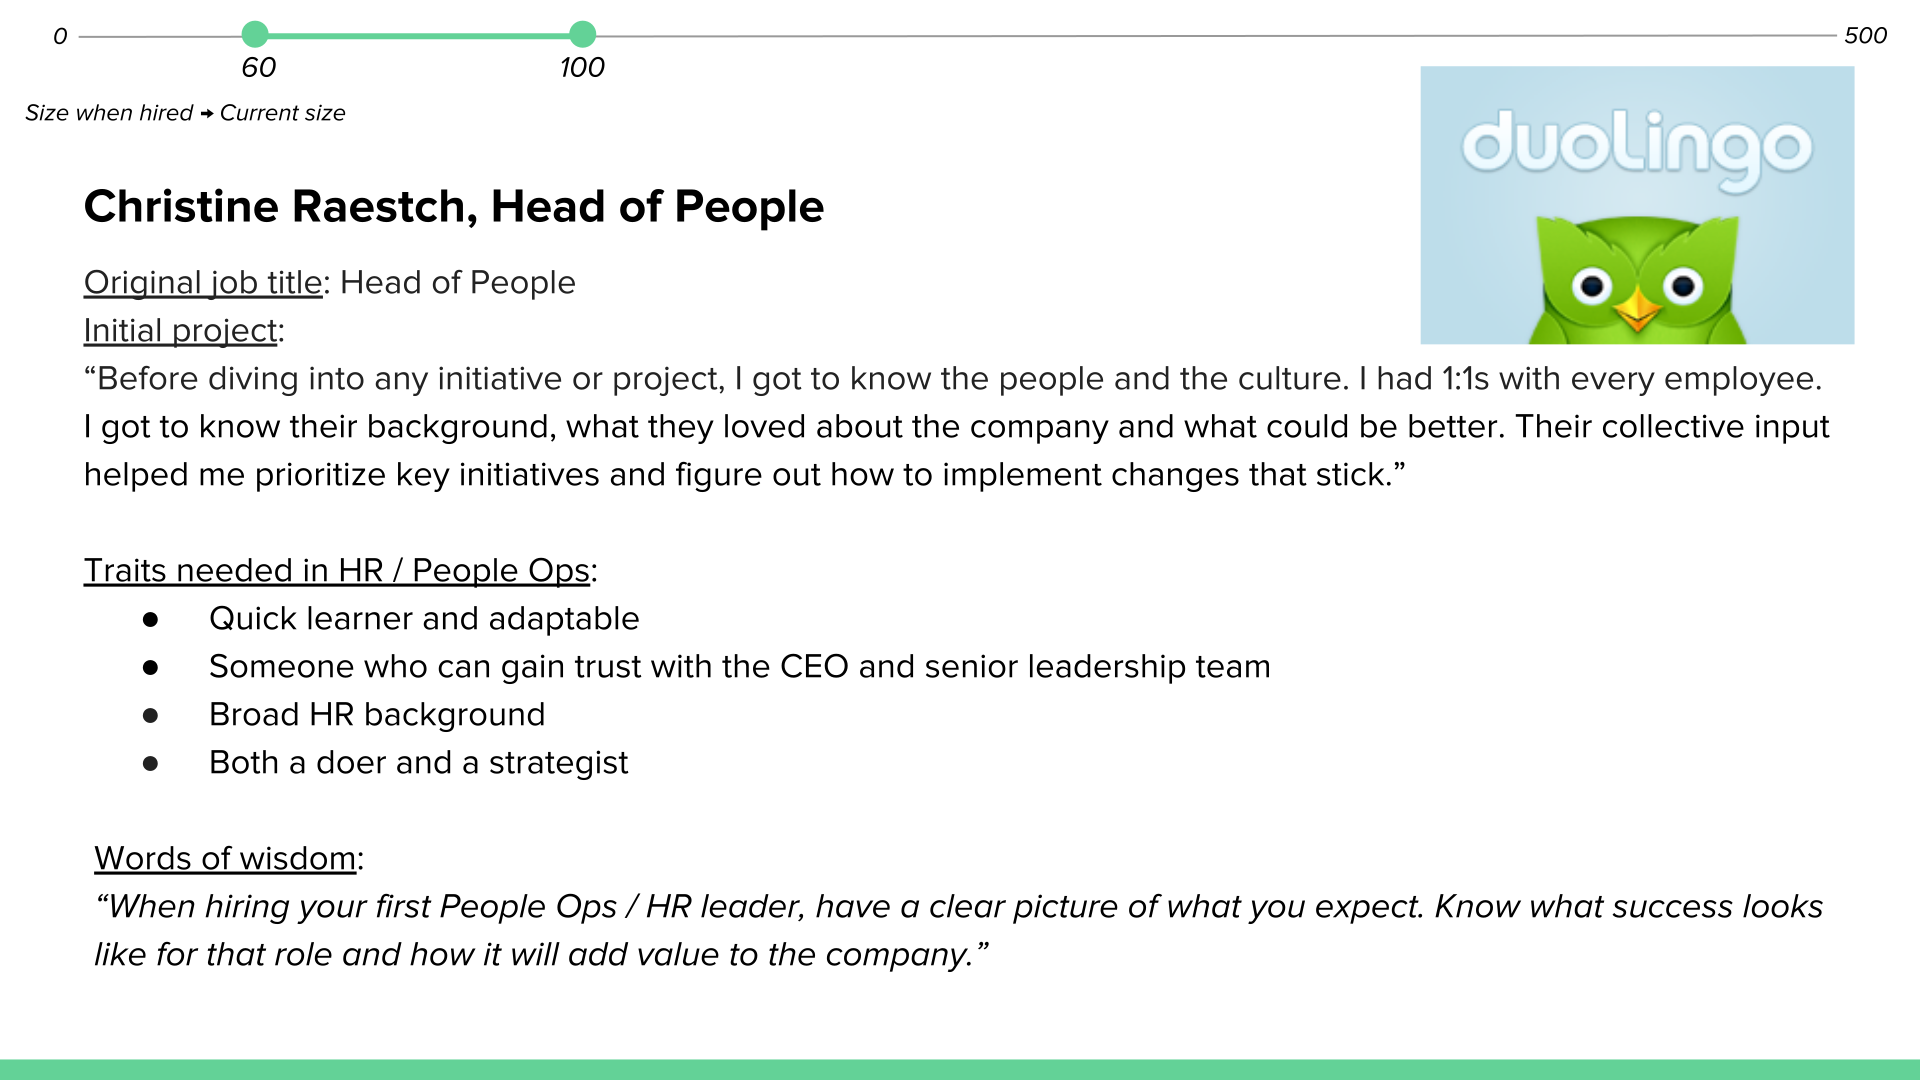Click the Duolingo owl logo image

[x=1637, y=205]
